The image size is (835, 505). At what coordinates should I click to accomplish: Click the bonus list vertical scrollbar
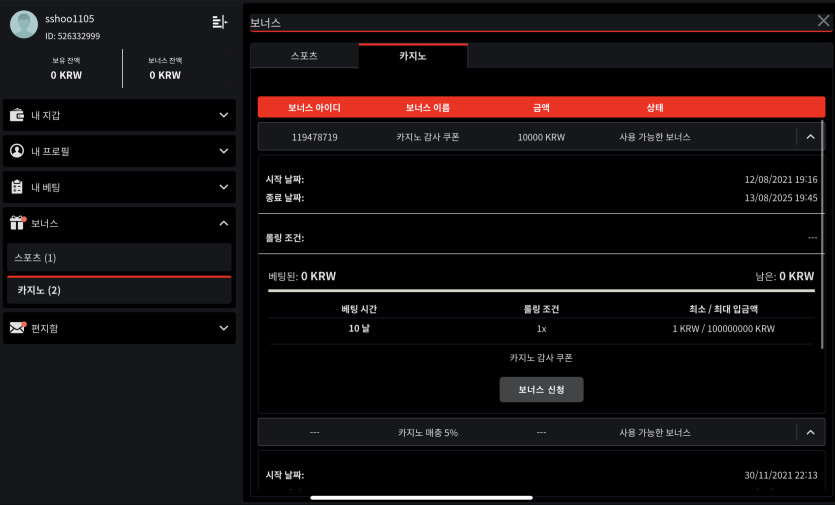click(823, 234)
